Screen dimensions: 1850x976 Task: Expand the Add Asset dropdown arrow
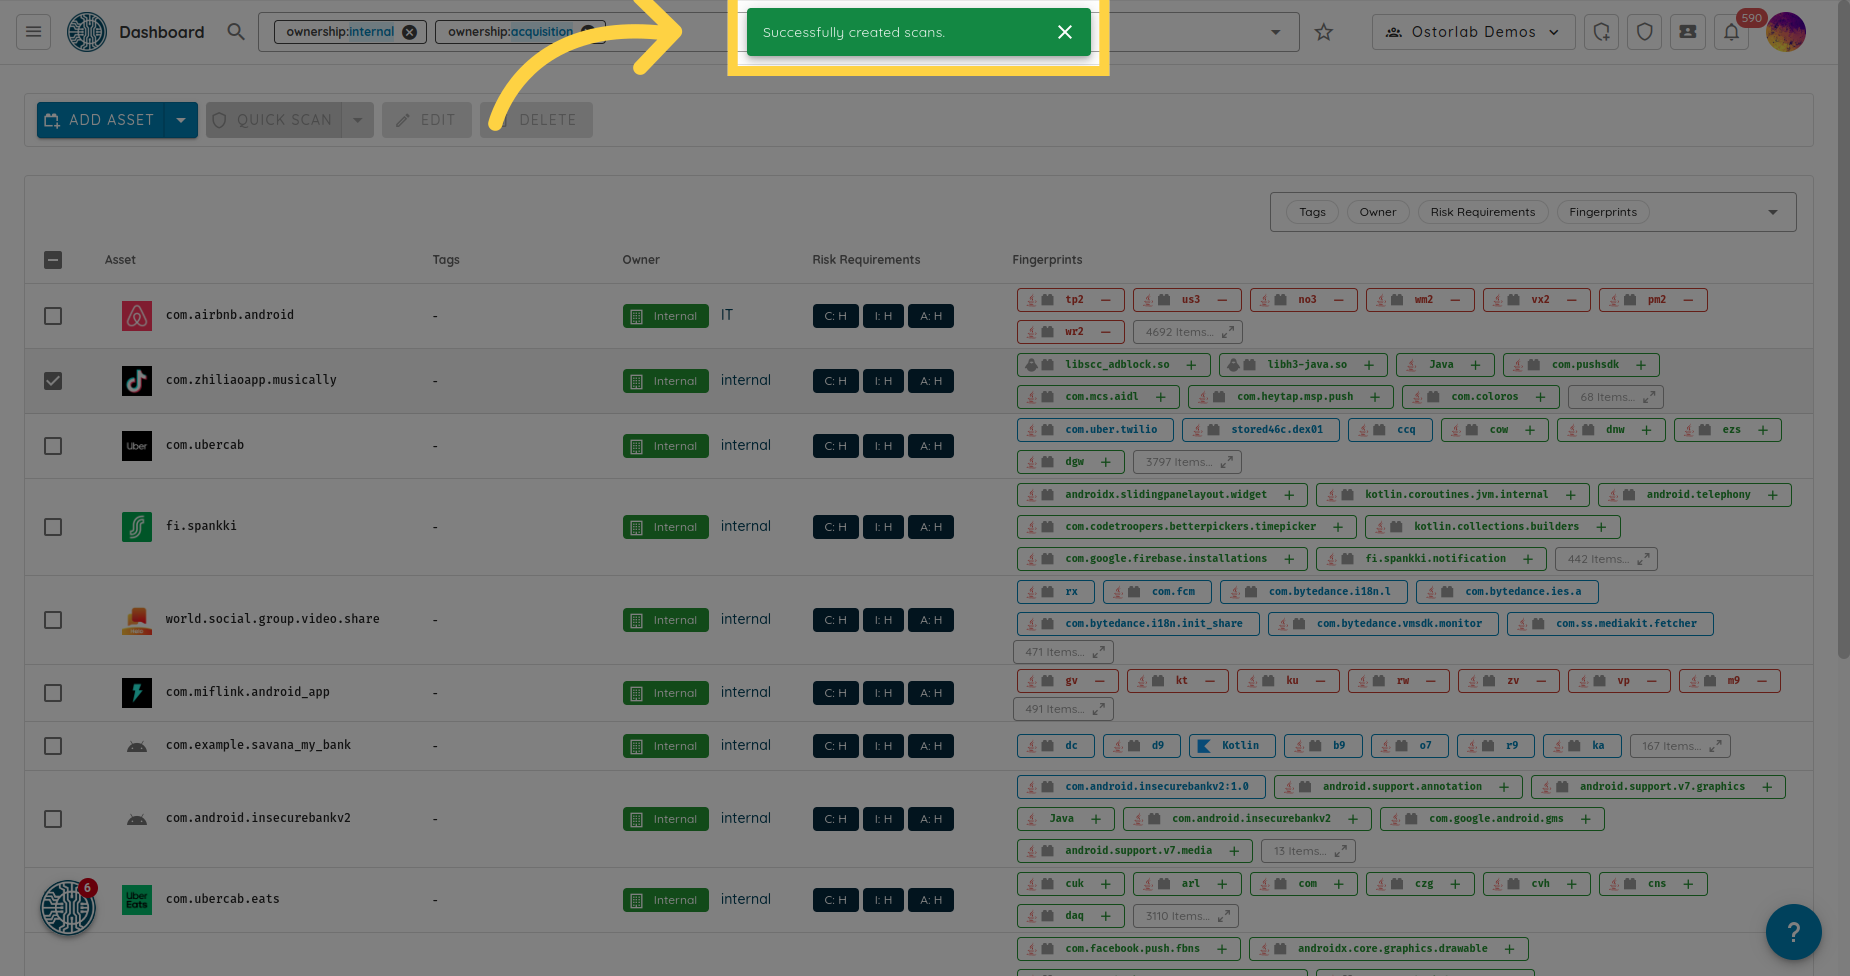click(x=181, y=120)
